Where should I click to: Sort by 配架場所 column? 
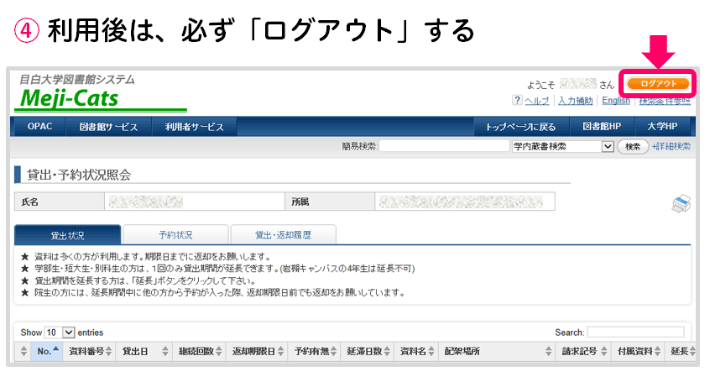[x=497, y=351]
